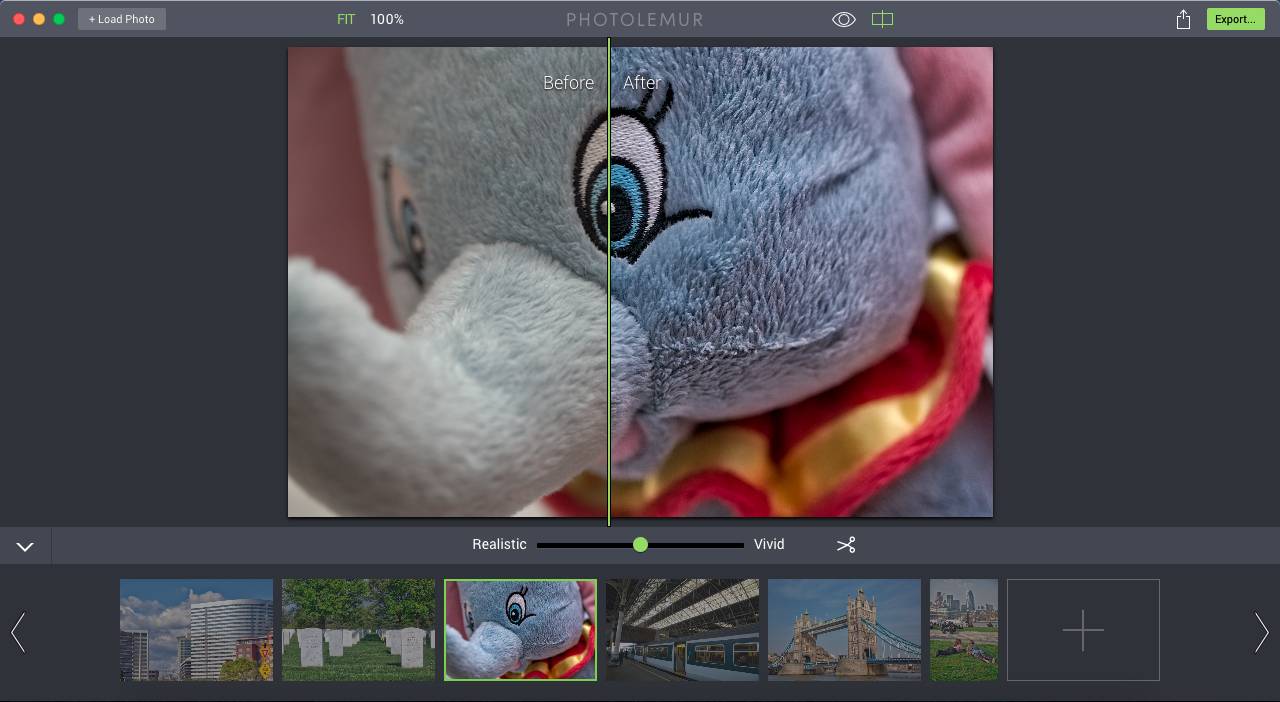Collapse the filmstrip with the chevron

click(25, 546)
